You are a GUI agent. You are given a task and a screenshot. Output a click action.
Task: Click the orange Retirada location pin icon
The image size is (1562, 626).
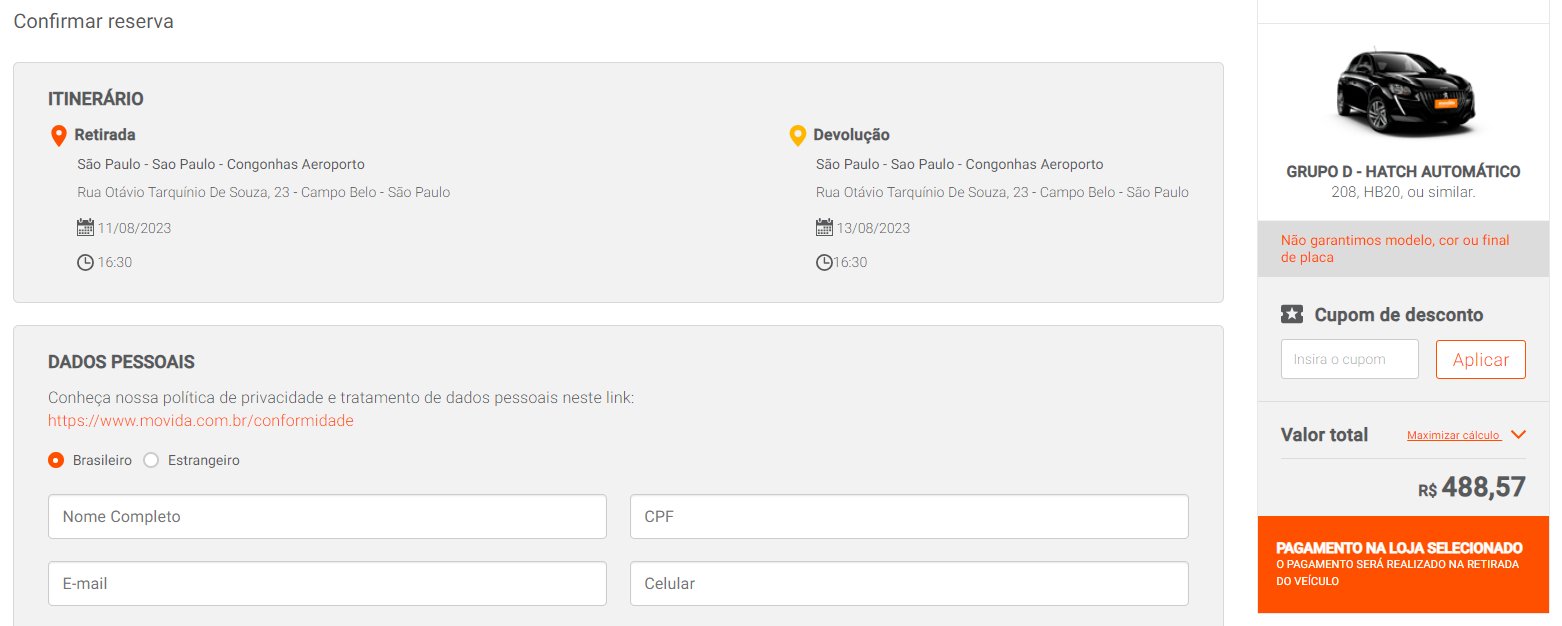[58, 135]
